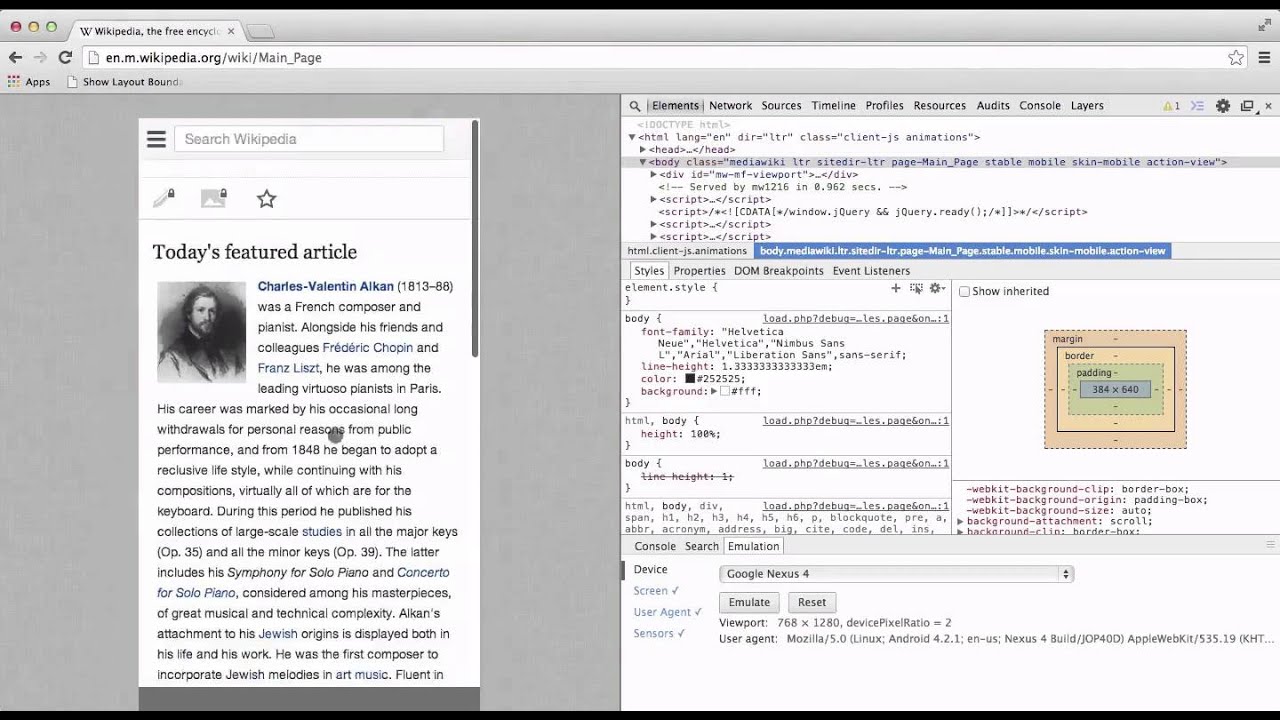Click the Apps grid bookmark icon
The height and width of the screenshot is (720, 1280).
(x=14, y=82)
